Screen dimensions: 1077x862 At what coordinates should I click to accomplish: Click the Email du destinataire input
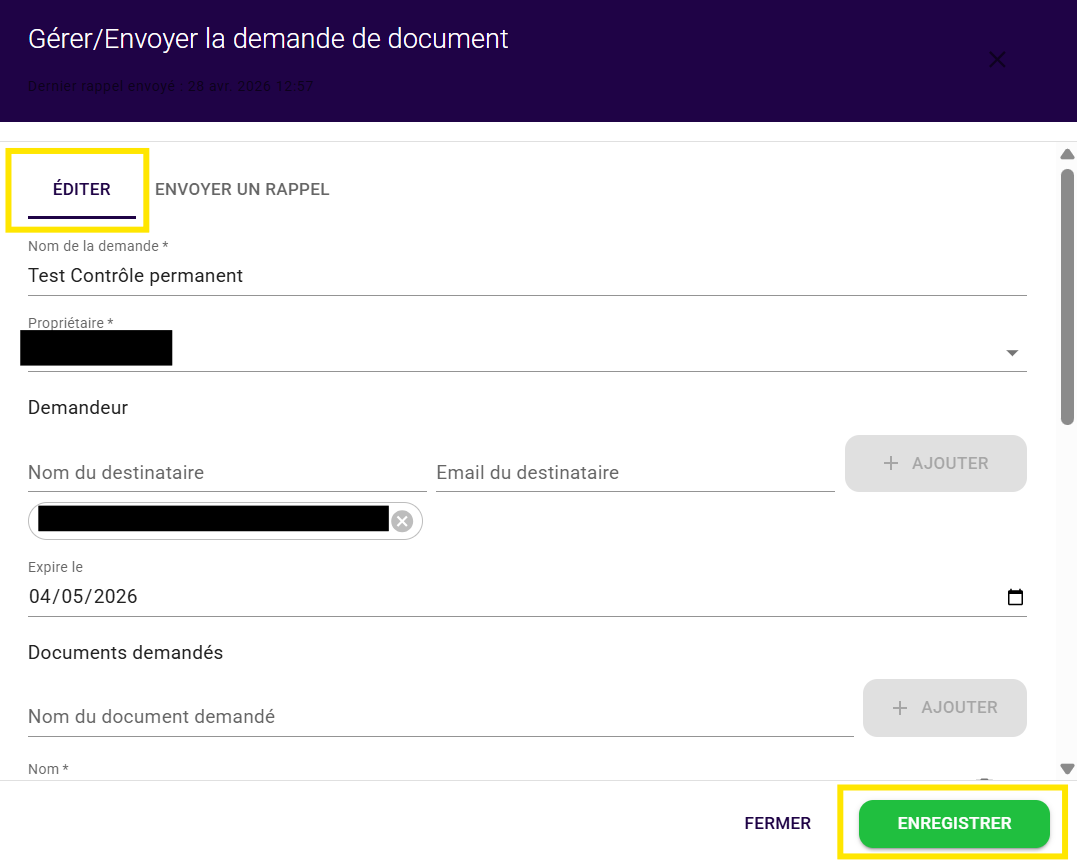tap(635, 473)
